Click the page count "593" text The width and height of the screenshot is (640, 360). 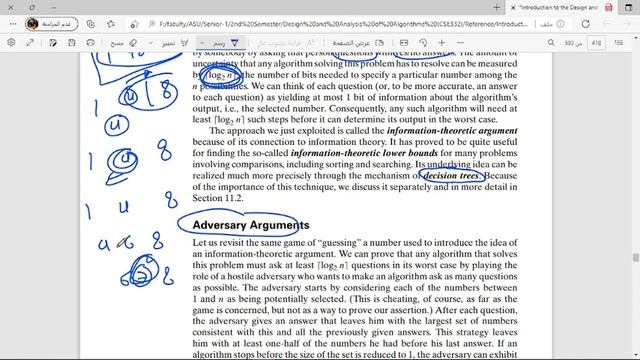[x=569, y=43]
